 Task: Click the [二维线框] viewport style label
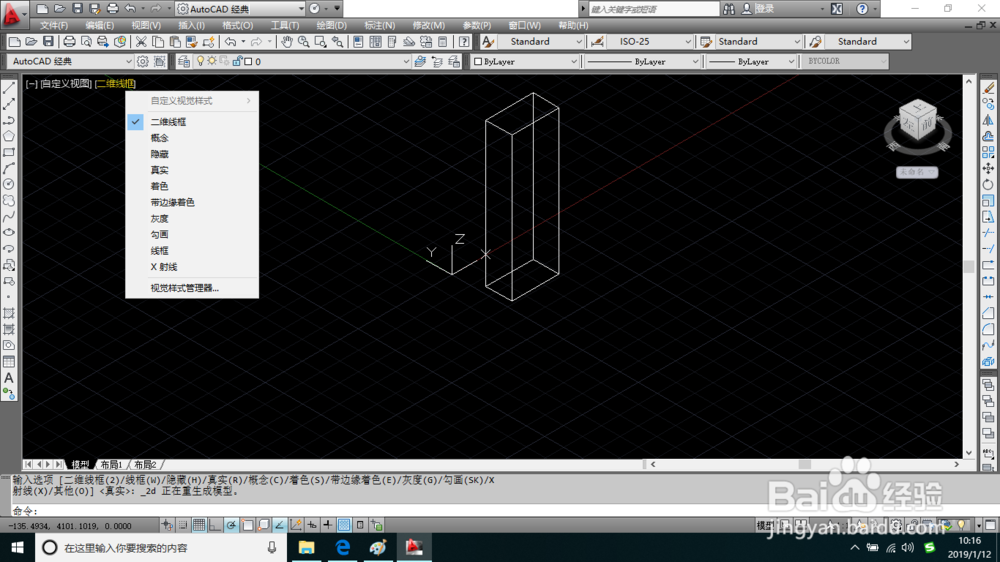click(x=115, y=84)
